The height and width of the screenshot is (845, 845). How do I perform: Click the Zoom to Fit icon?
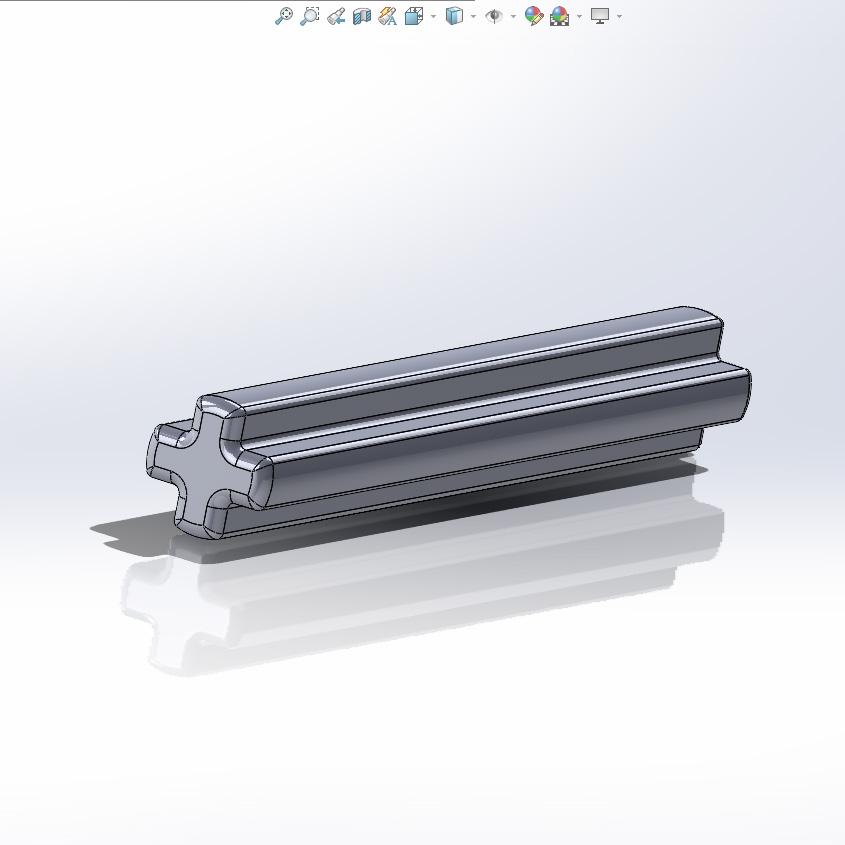click(x=284, y=16)
